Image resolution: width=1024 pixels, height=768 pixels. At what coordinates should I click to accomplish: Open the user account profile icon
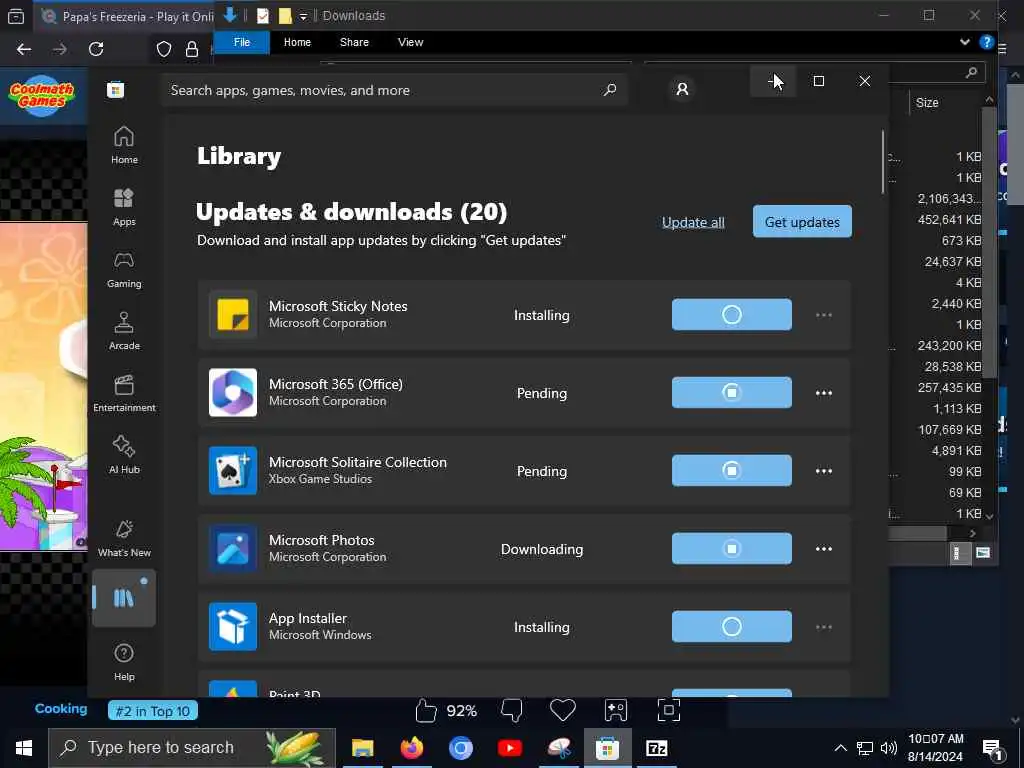682,89
